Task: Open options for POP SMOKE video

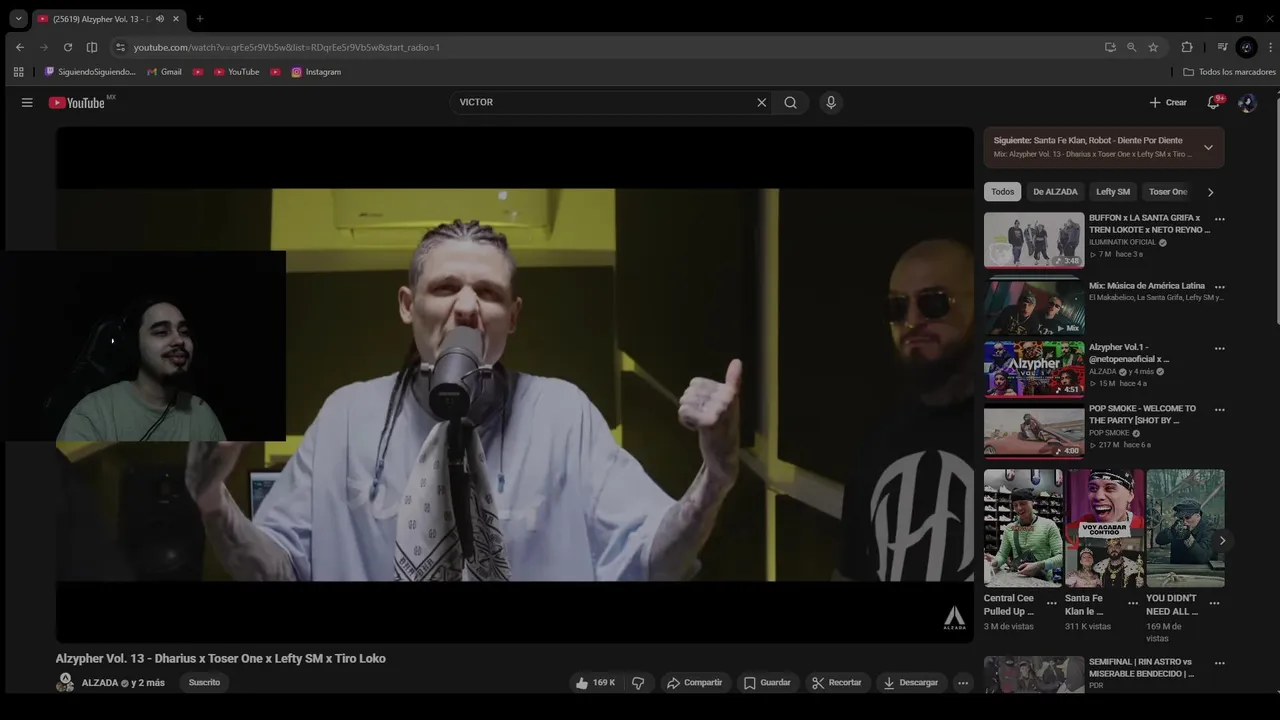Action: pos(1219,410)
